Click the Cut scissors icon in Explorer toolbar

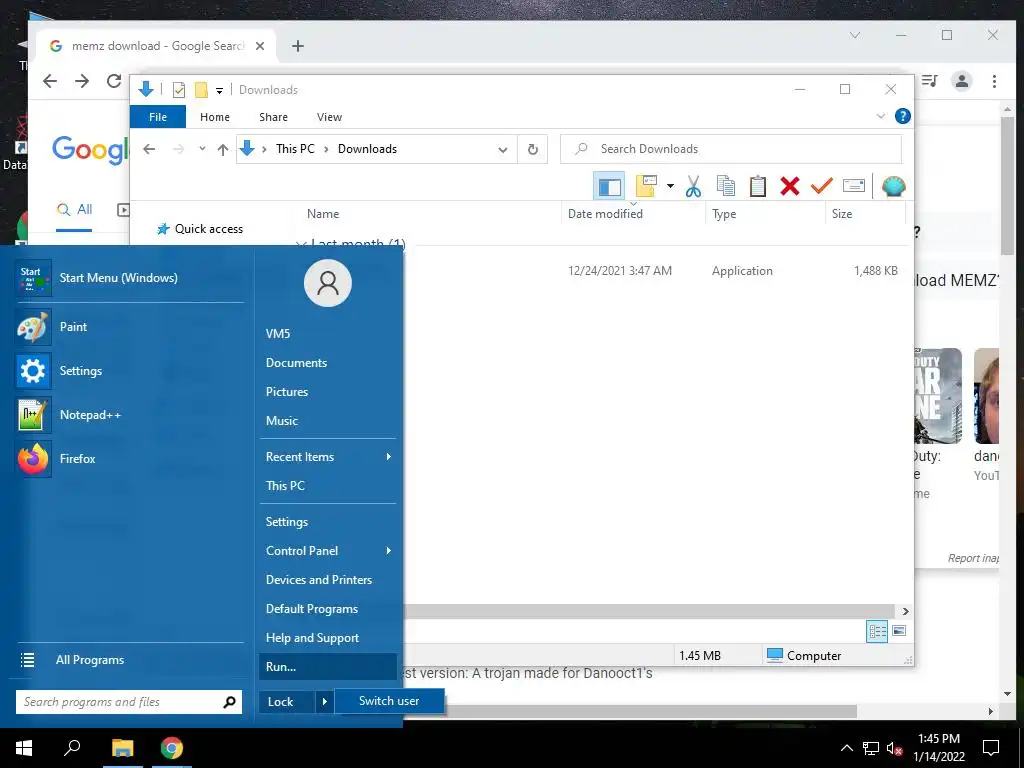pos(693,186)
